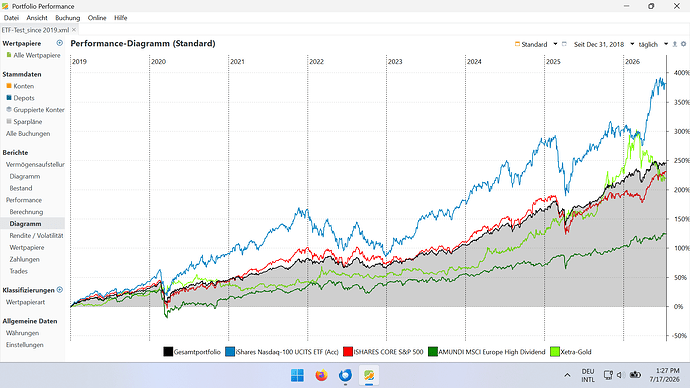
Task: Open the täglich interval dropdown
Action: click(653, 44)
